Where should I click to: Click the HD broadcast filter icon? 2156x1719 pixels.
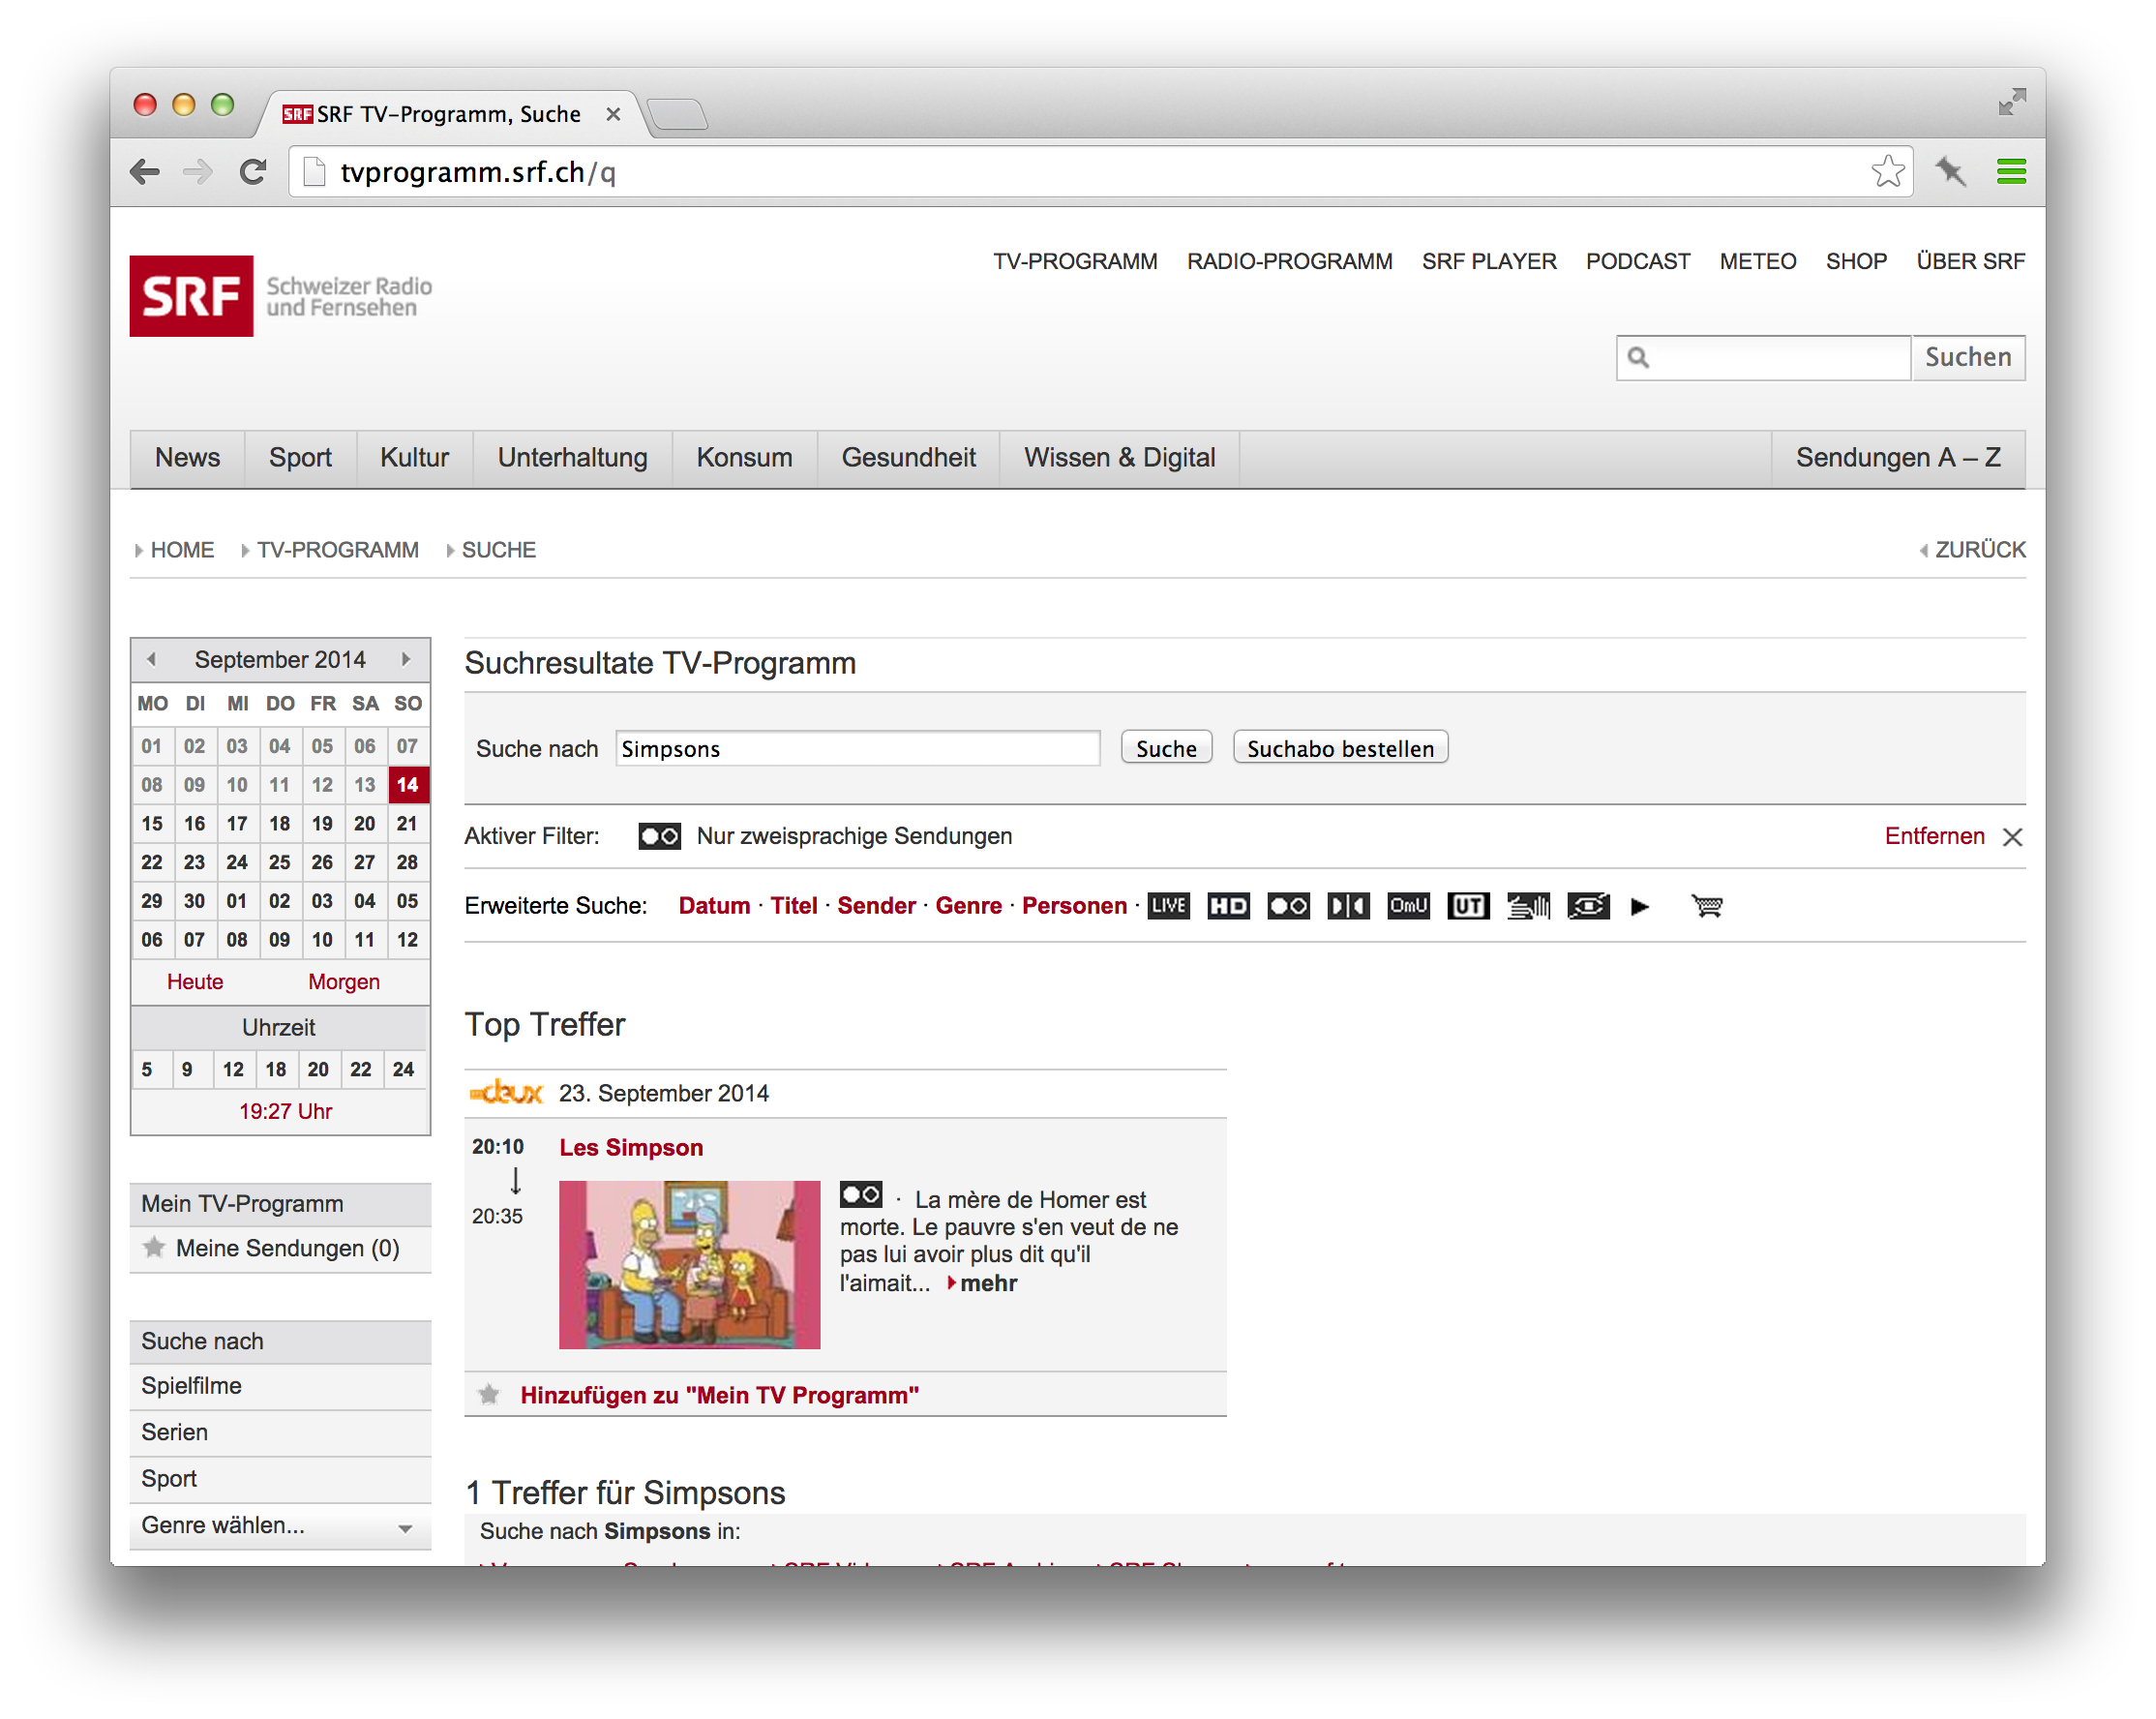1225,905
